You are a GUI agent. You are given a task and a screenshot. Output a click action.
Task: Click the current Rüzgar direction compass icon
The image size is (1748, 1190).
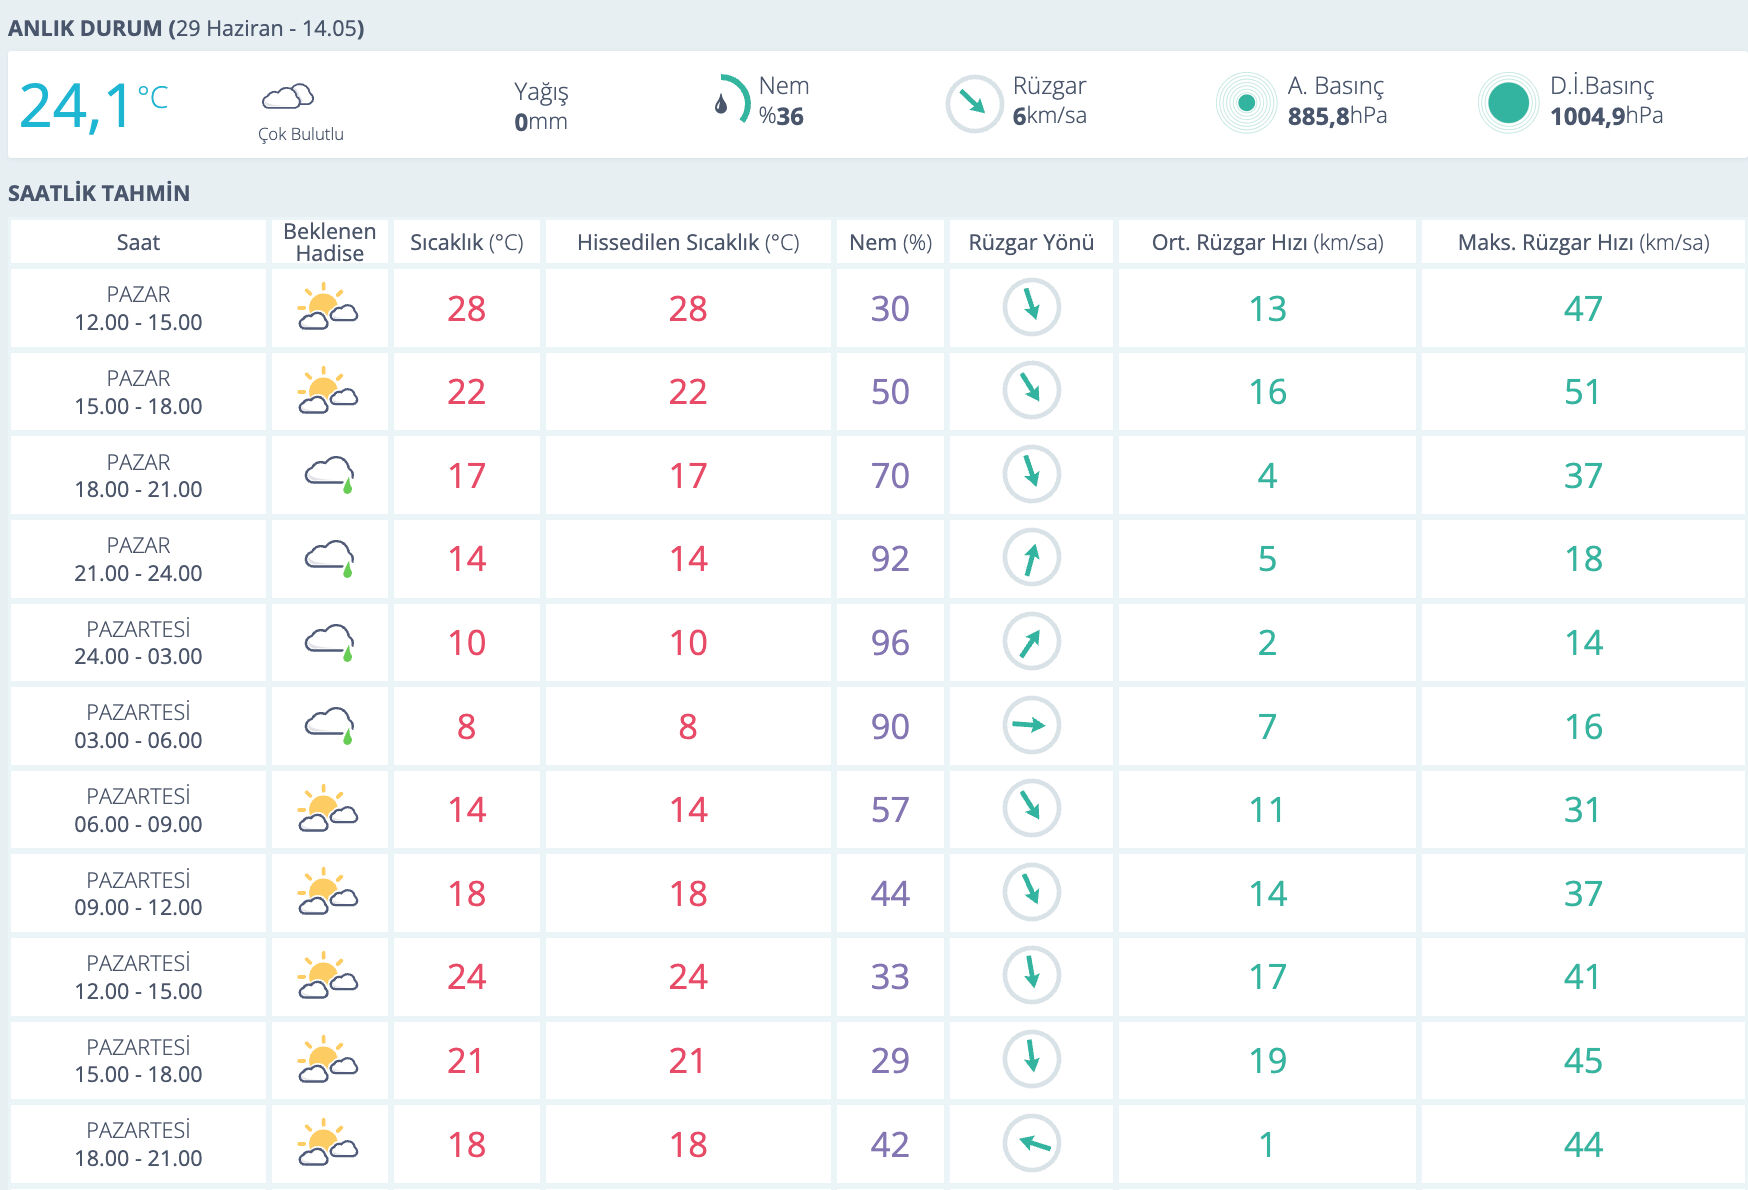pos(973,103)
